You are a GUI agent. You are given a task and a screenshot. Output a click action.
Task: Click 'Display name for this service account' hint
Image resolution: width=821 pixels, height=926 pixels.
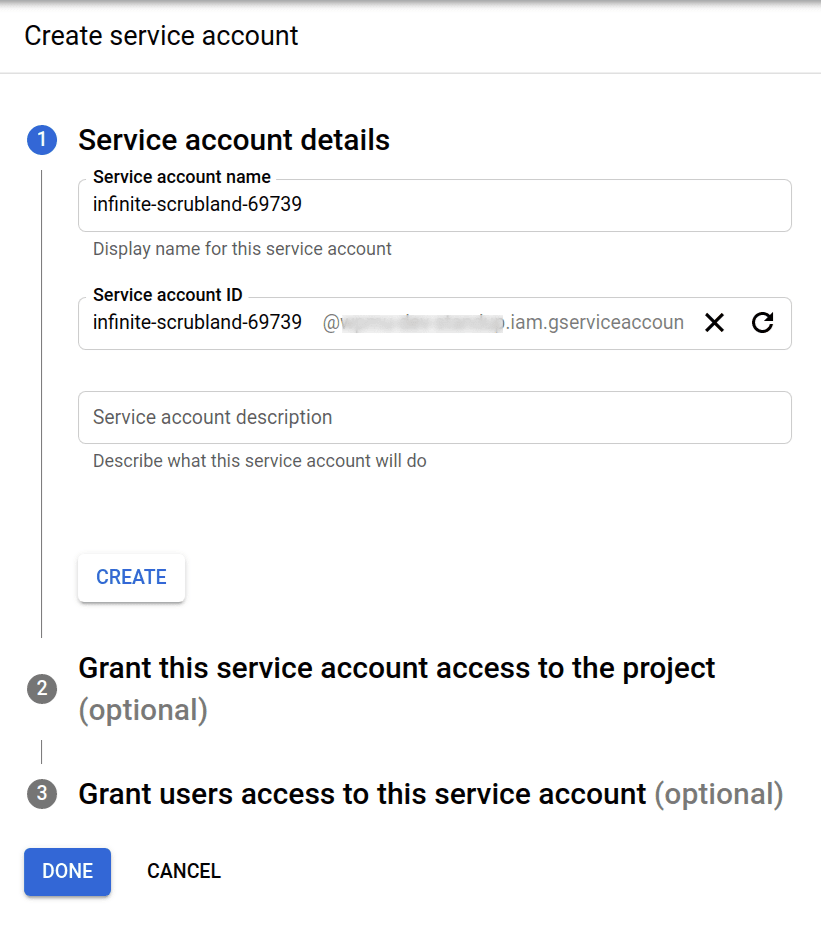242,249
